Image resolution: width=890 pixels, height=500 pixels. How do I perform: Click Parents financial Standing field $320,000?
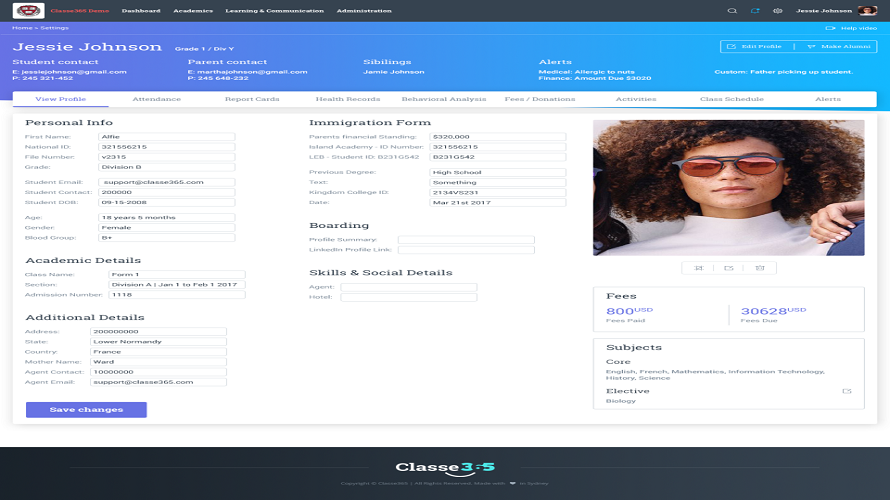click(498, 137)
